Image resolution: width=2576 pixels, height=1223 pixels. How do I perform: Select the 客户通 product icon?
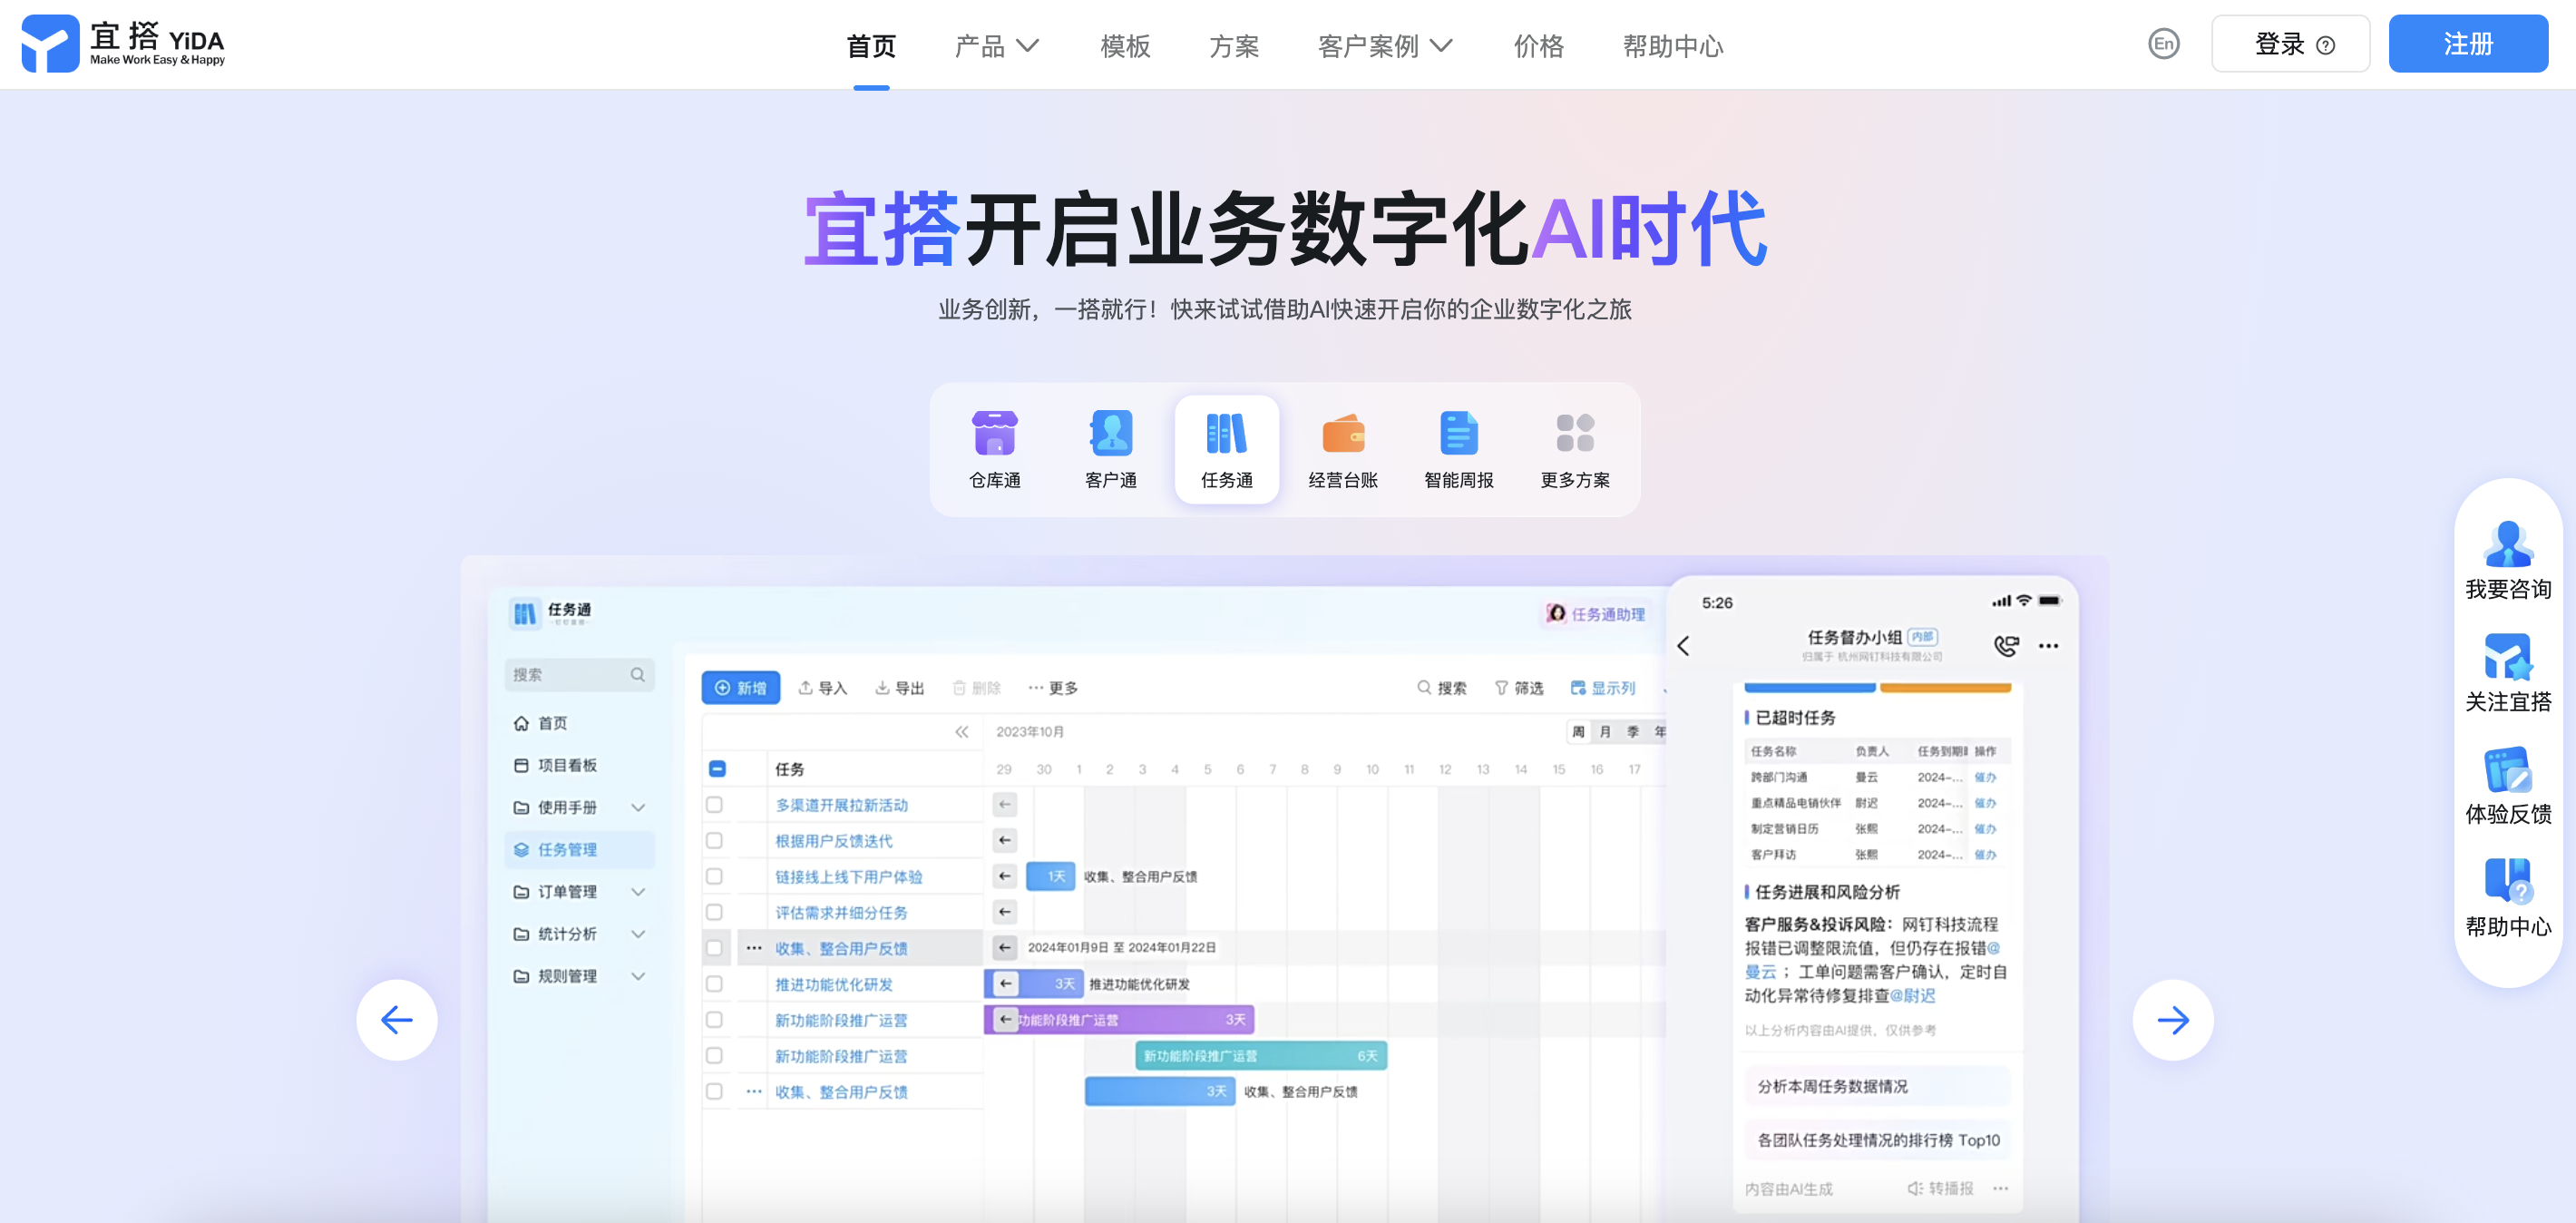point(1110,434)
